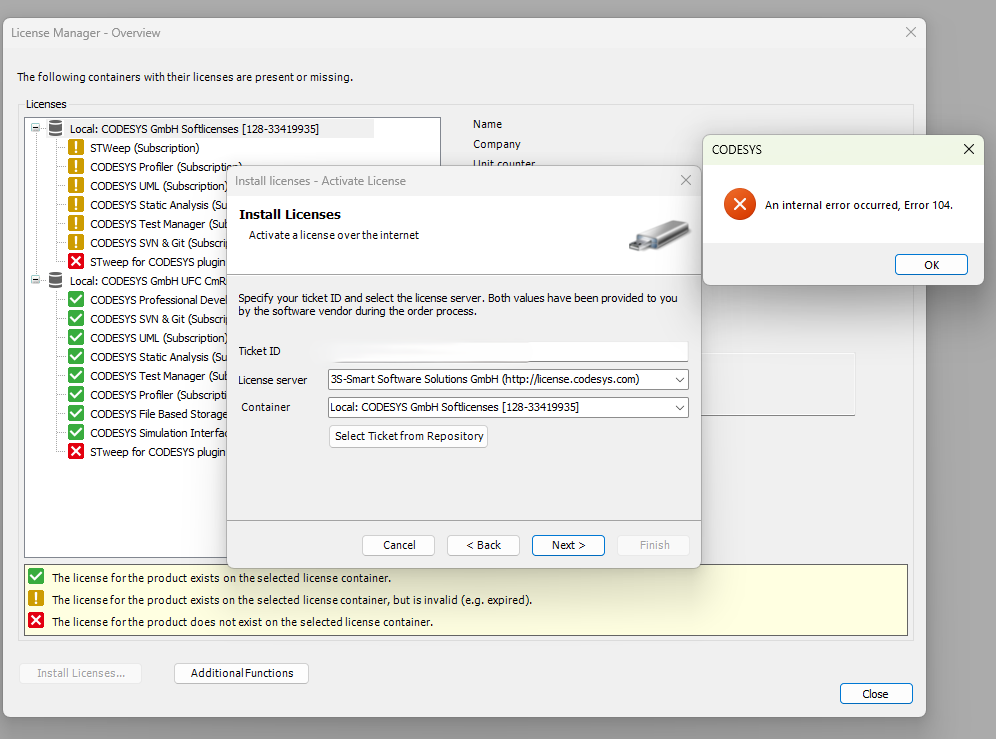Screen dimensions: 996x739
Task: Click the green check beside CODESYS File Based Storage
Action: pos(76,414)
